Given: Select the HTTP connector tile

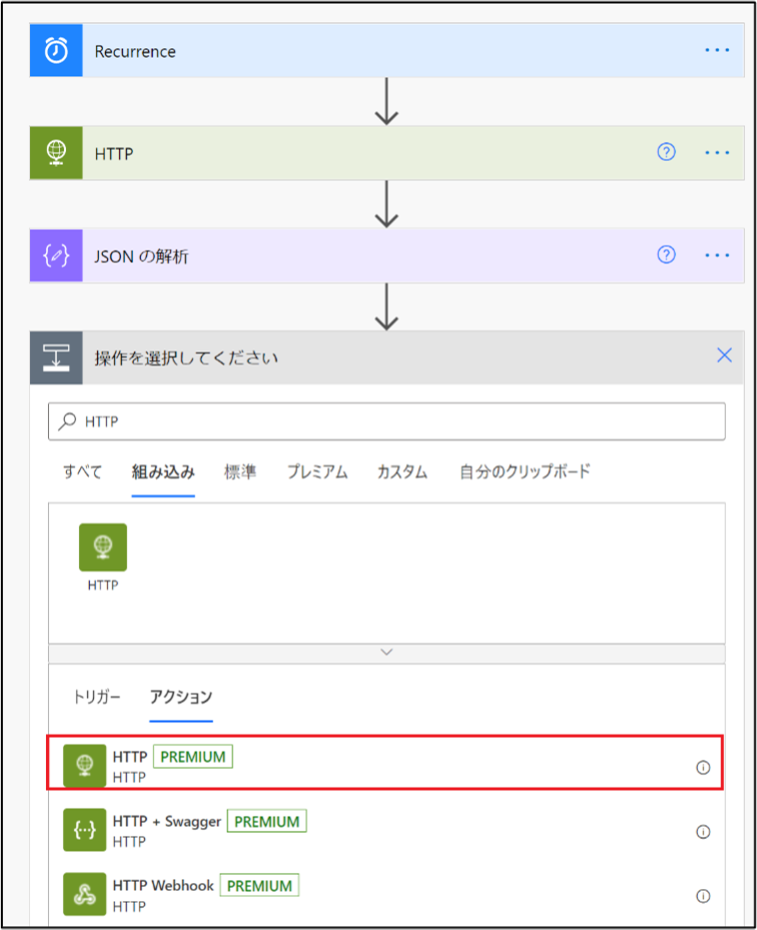Looking at the screenshot, I should (103, 557).
